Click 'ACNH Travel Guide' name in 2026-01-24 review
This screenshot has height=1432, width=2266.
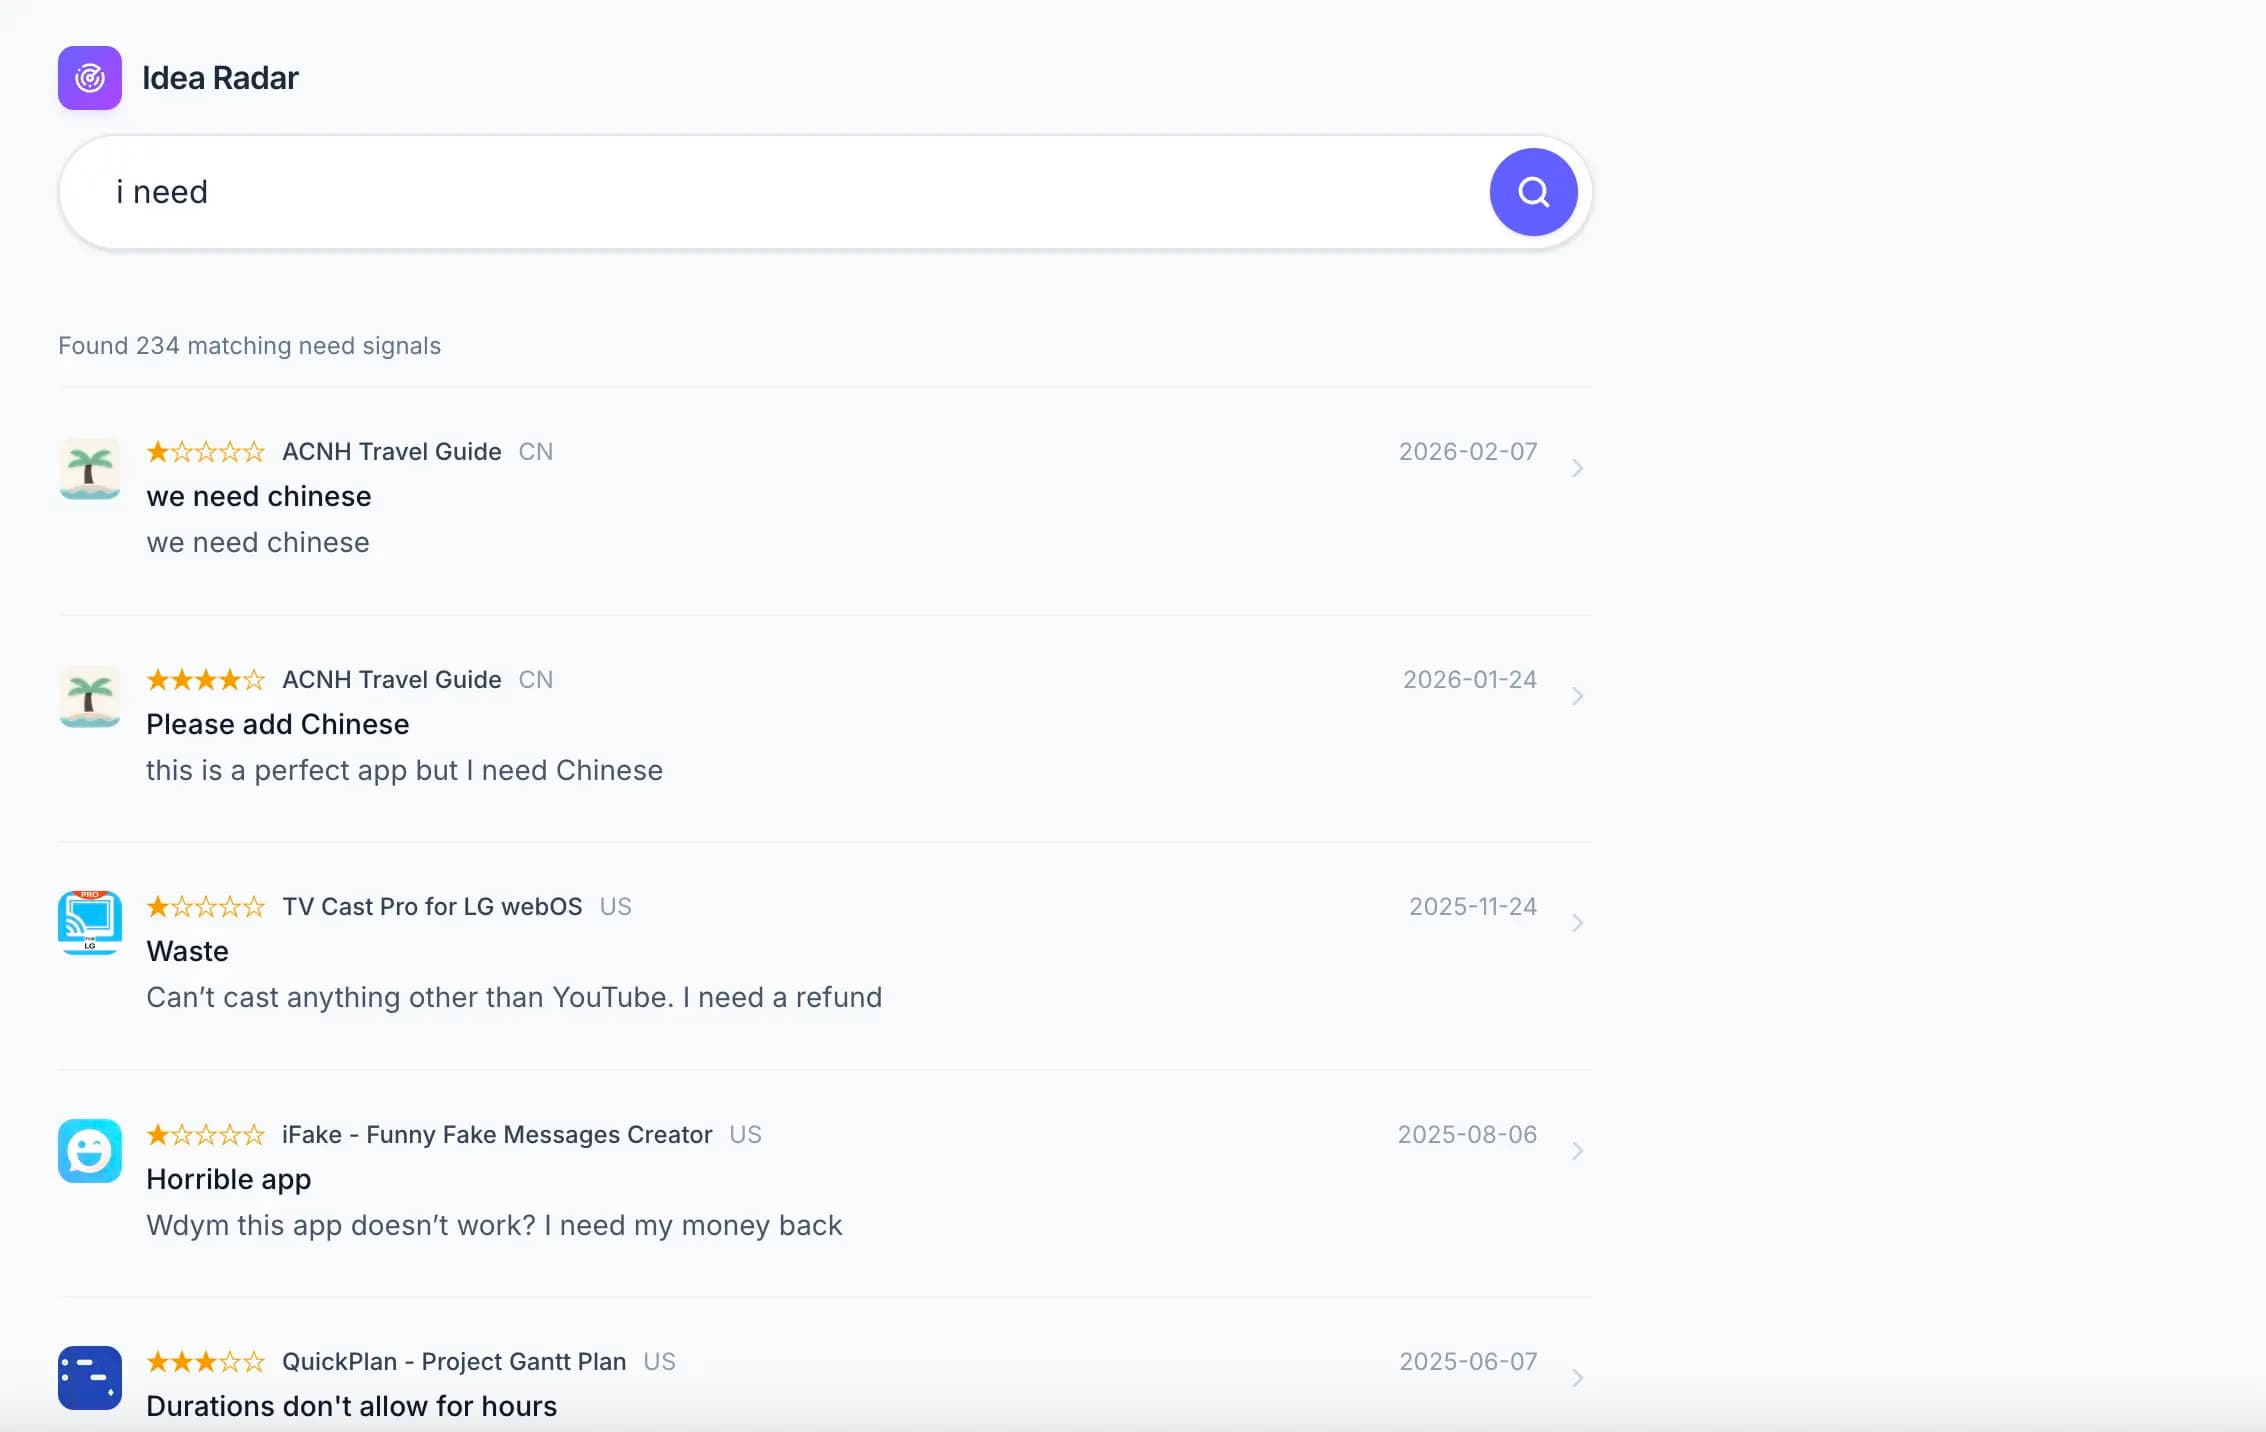coord(392,680)
